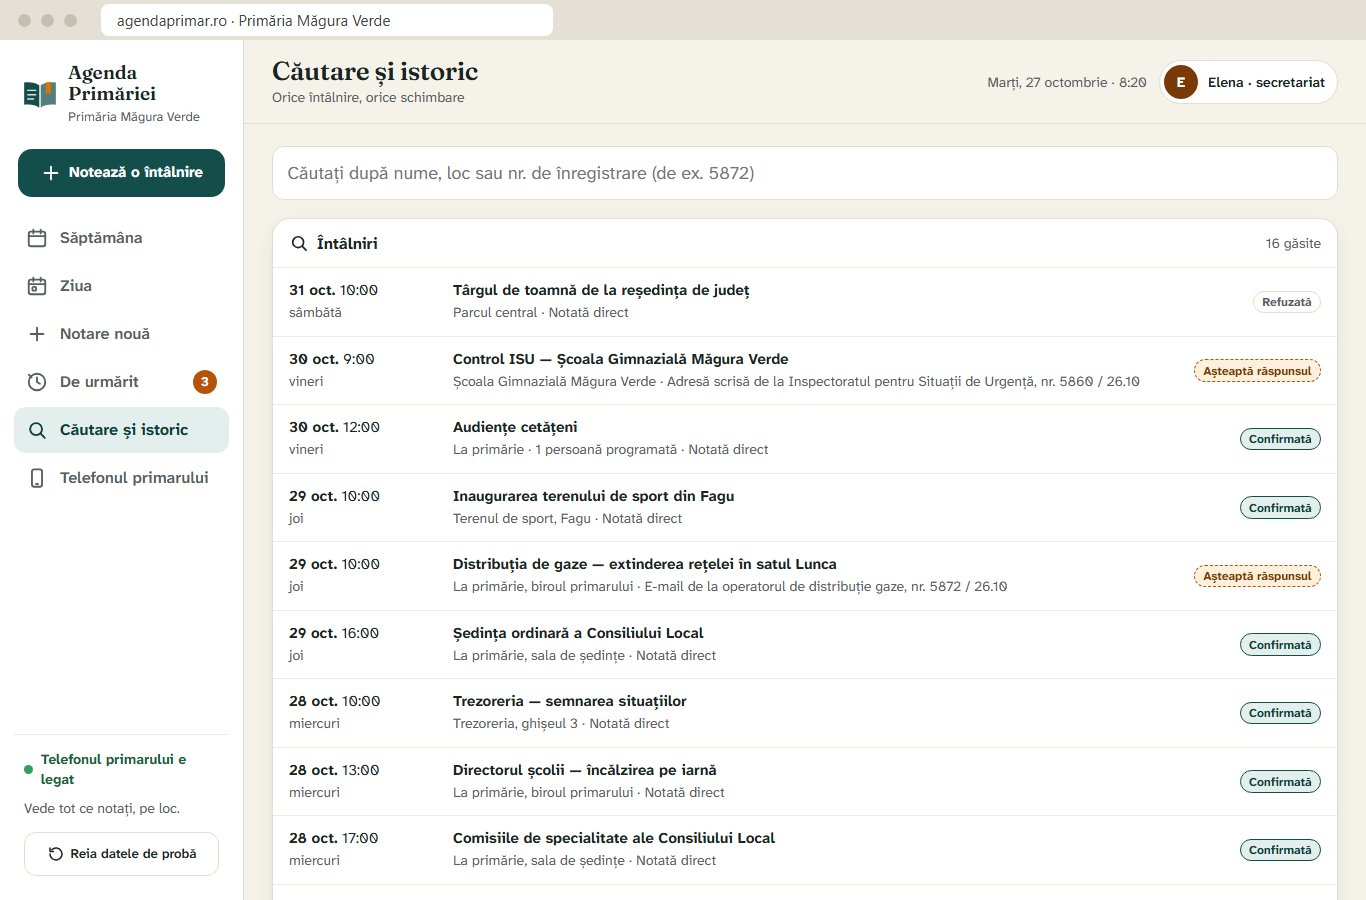The height and width of the screenshot is (900, 1366).
Task: Open Directorul școlii — încălzirea pe iarnă
Action: pyautogui.click(x=805, y=782)
